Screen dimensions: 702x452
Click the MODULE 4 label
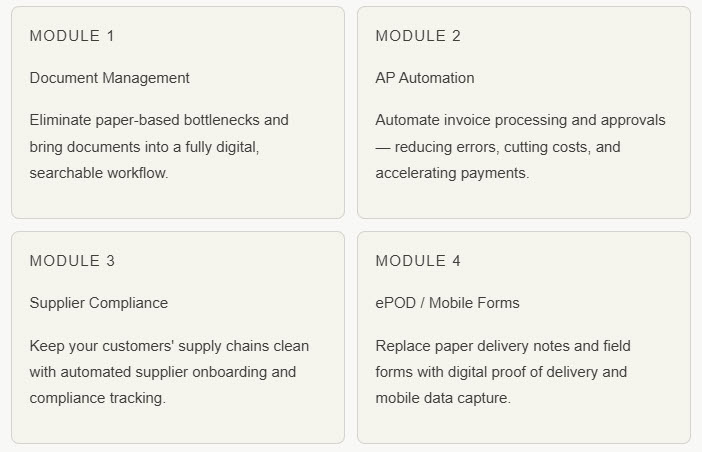pos(418,261)
